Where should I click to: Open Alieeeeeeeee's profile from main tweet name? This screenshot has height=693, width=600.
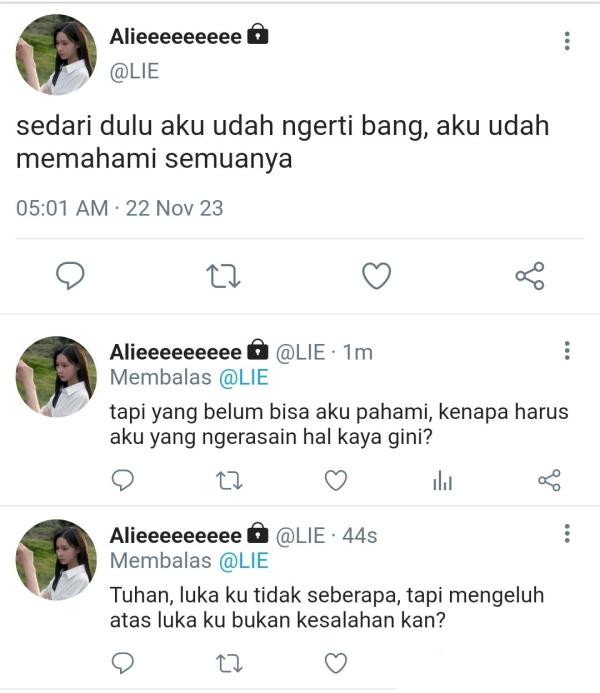point(175,36)
